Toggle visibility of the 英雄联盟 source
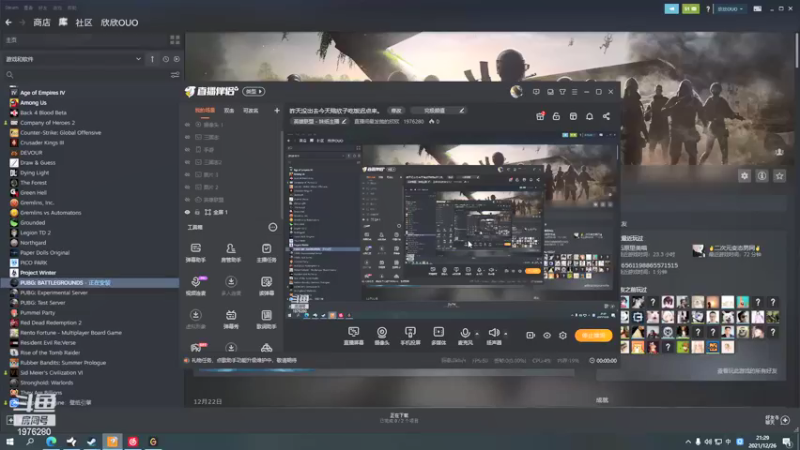This screenshot has height=450, width=800. tap(187, 199)
